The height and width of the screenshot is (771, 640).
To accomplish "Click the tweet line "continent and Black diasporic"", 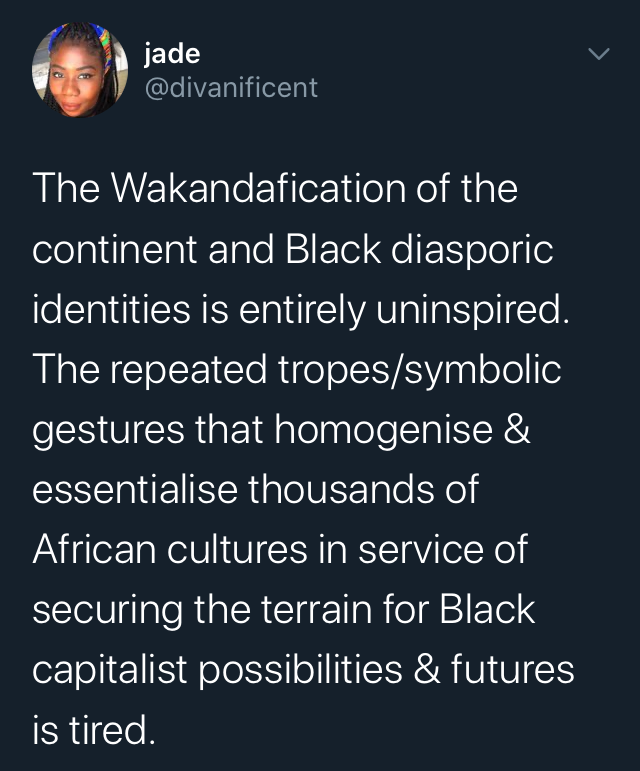I will (292, 249).
